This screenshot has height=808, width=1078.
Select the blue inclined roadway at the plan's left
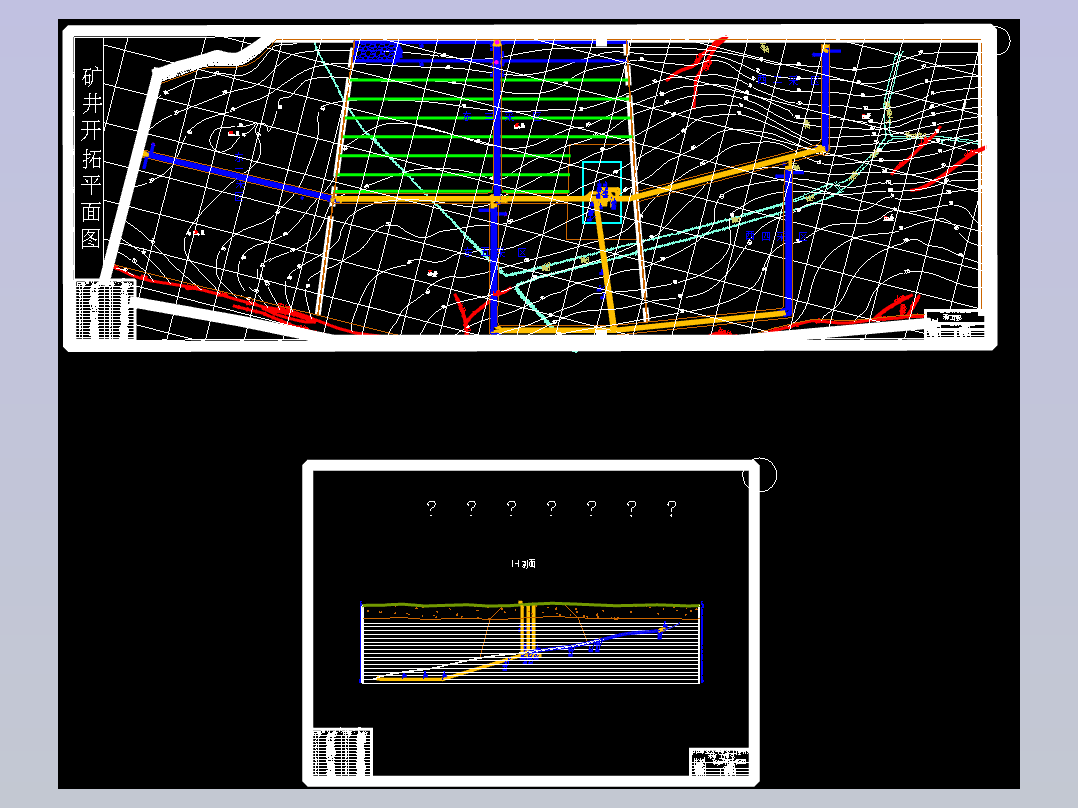coord(239,177)
